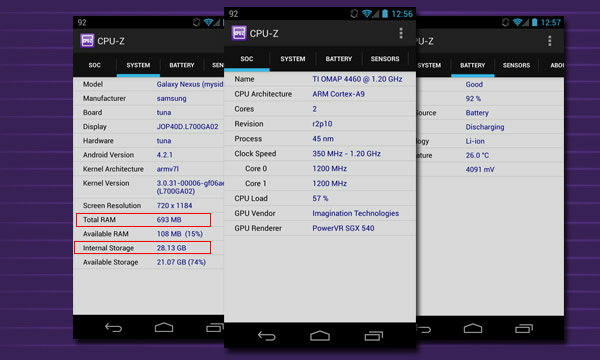The height and width of the screenshot is (360, 600).
Task: Tap Back button on left screen
Action: click(x=114, y=327)
